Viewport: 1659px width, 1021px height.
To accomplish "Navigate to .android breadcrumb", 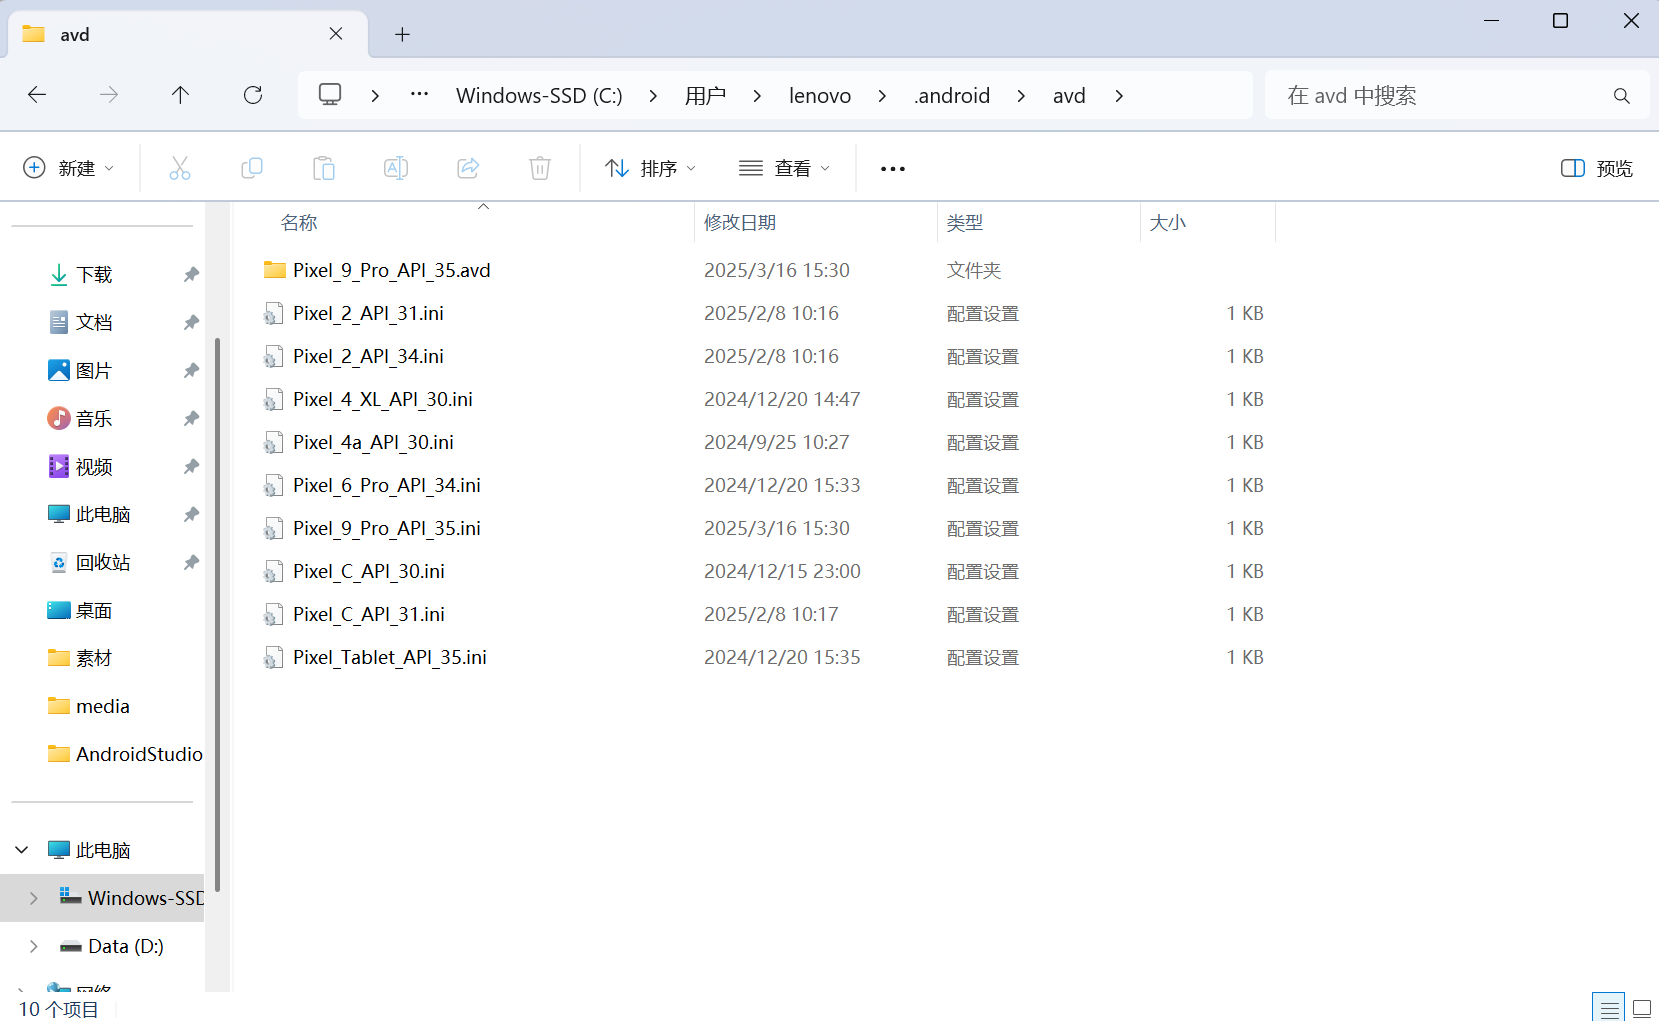I will coord(952,96).
